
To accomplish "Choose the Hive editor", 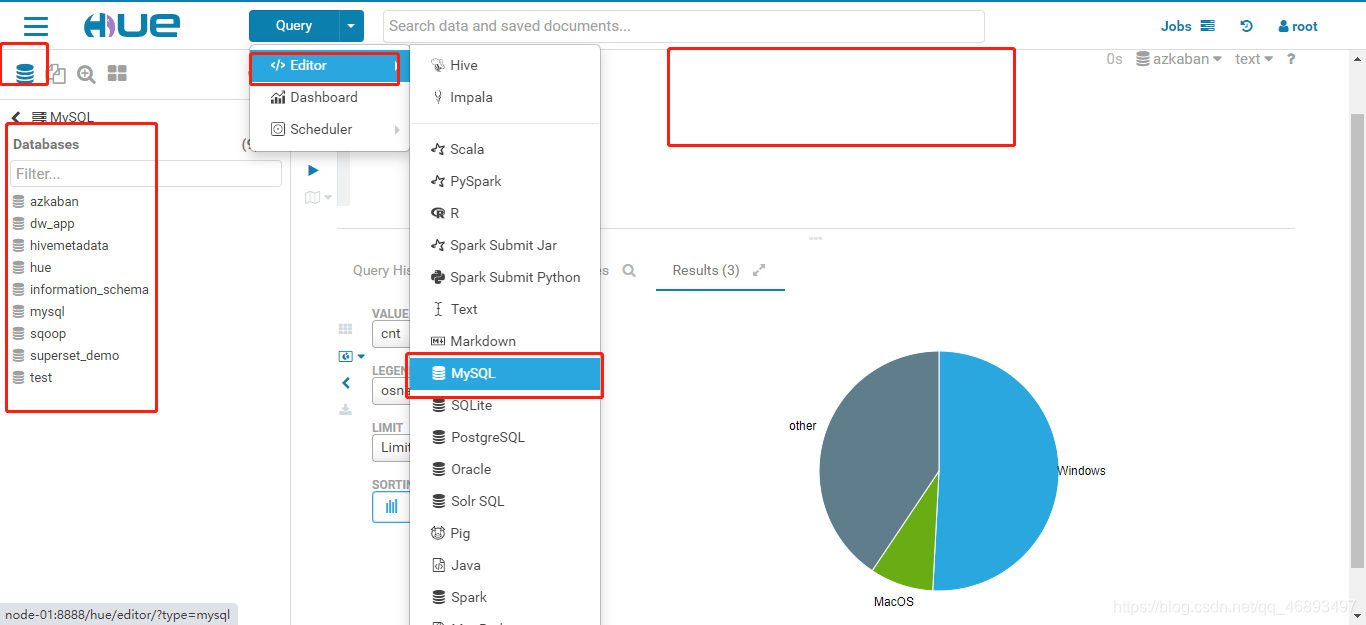I will (x=505, y=65).
